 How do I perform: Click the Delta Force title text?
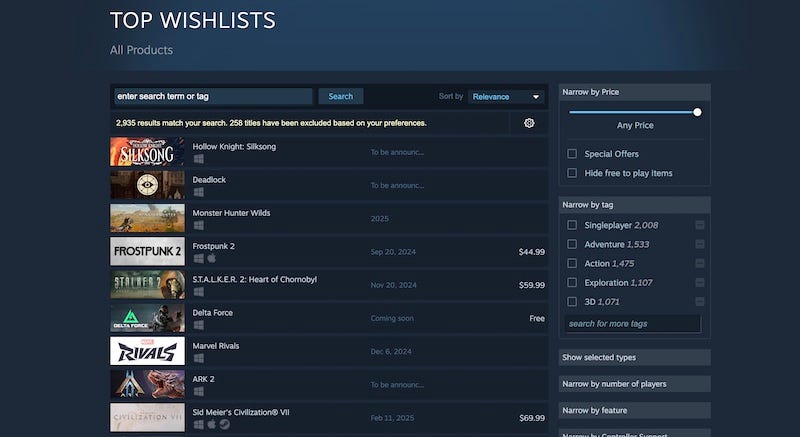(212, 313)
